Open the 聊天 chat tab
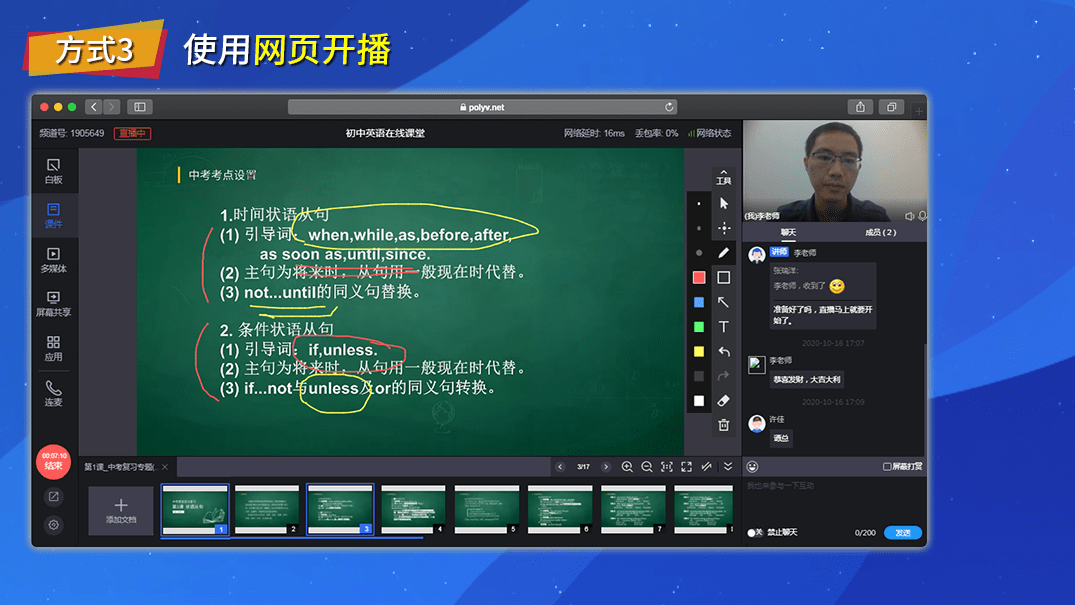The image size is (1075, 605). point(787,232)
